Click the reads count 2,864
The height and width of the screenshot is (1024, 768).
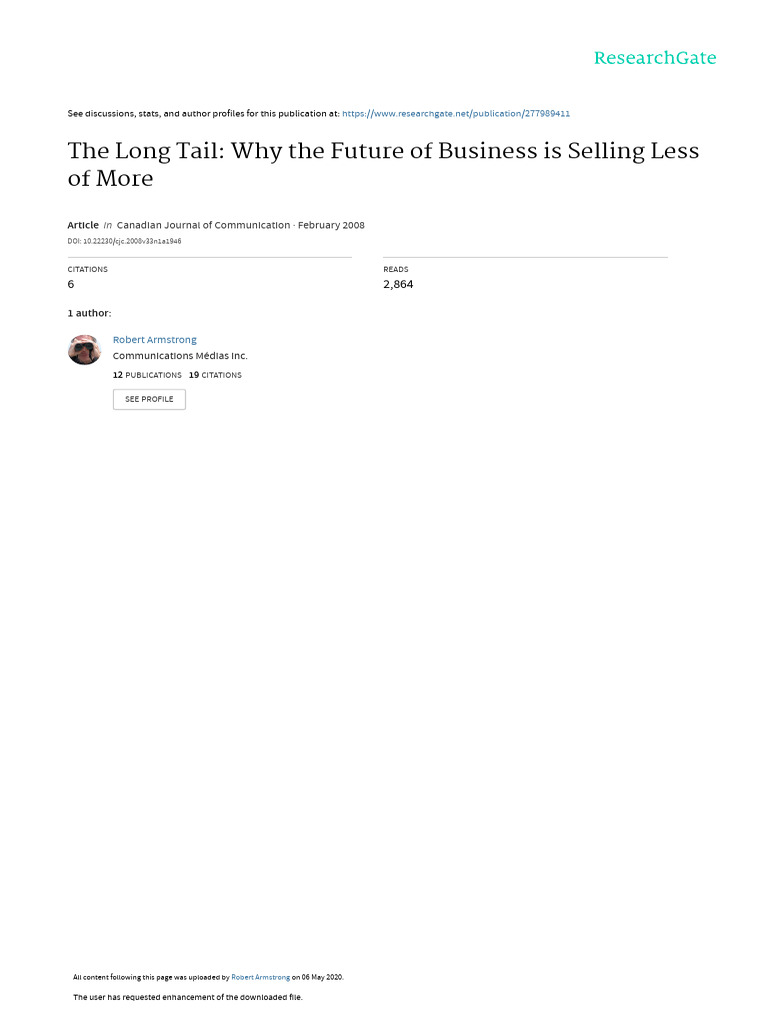click(398, 284)
